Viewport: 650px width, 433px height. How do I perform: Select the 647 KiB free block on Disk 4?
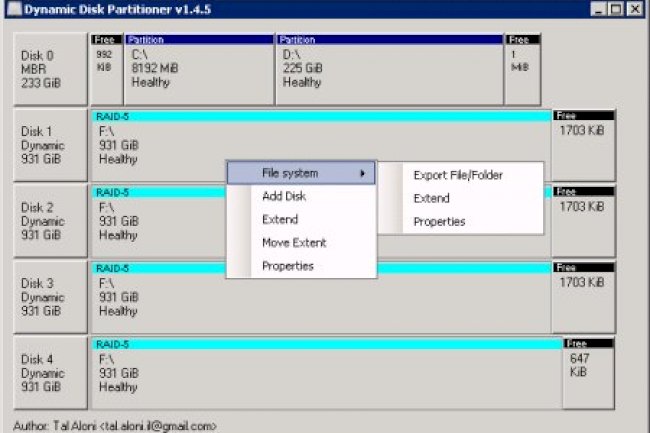pyautogui.click(x=588, y=375)
